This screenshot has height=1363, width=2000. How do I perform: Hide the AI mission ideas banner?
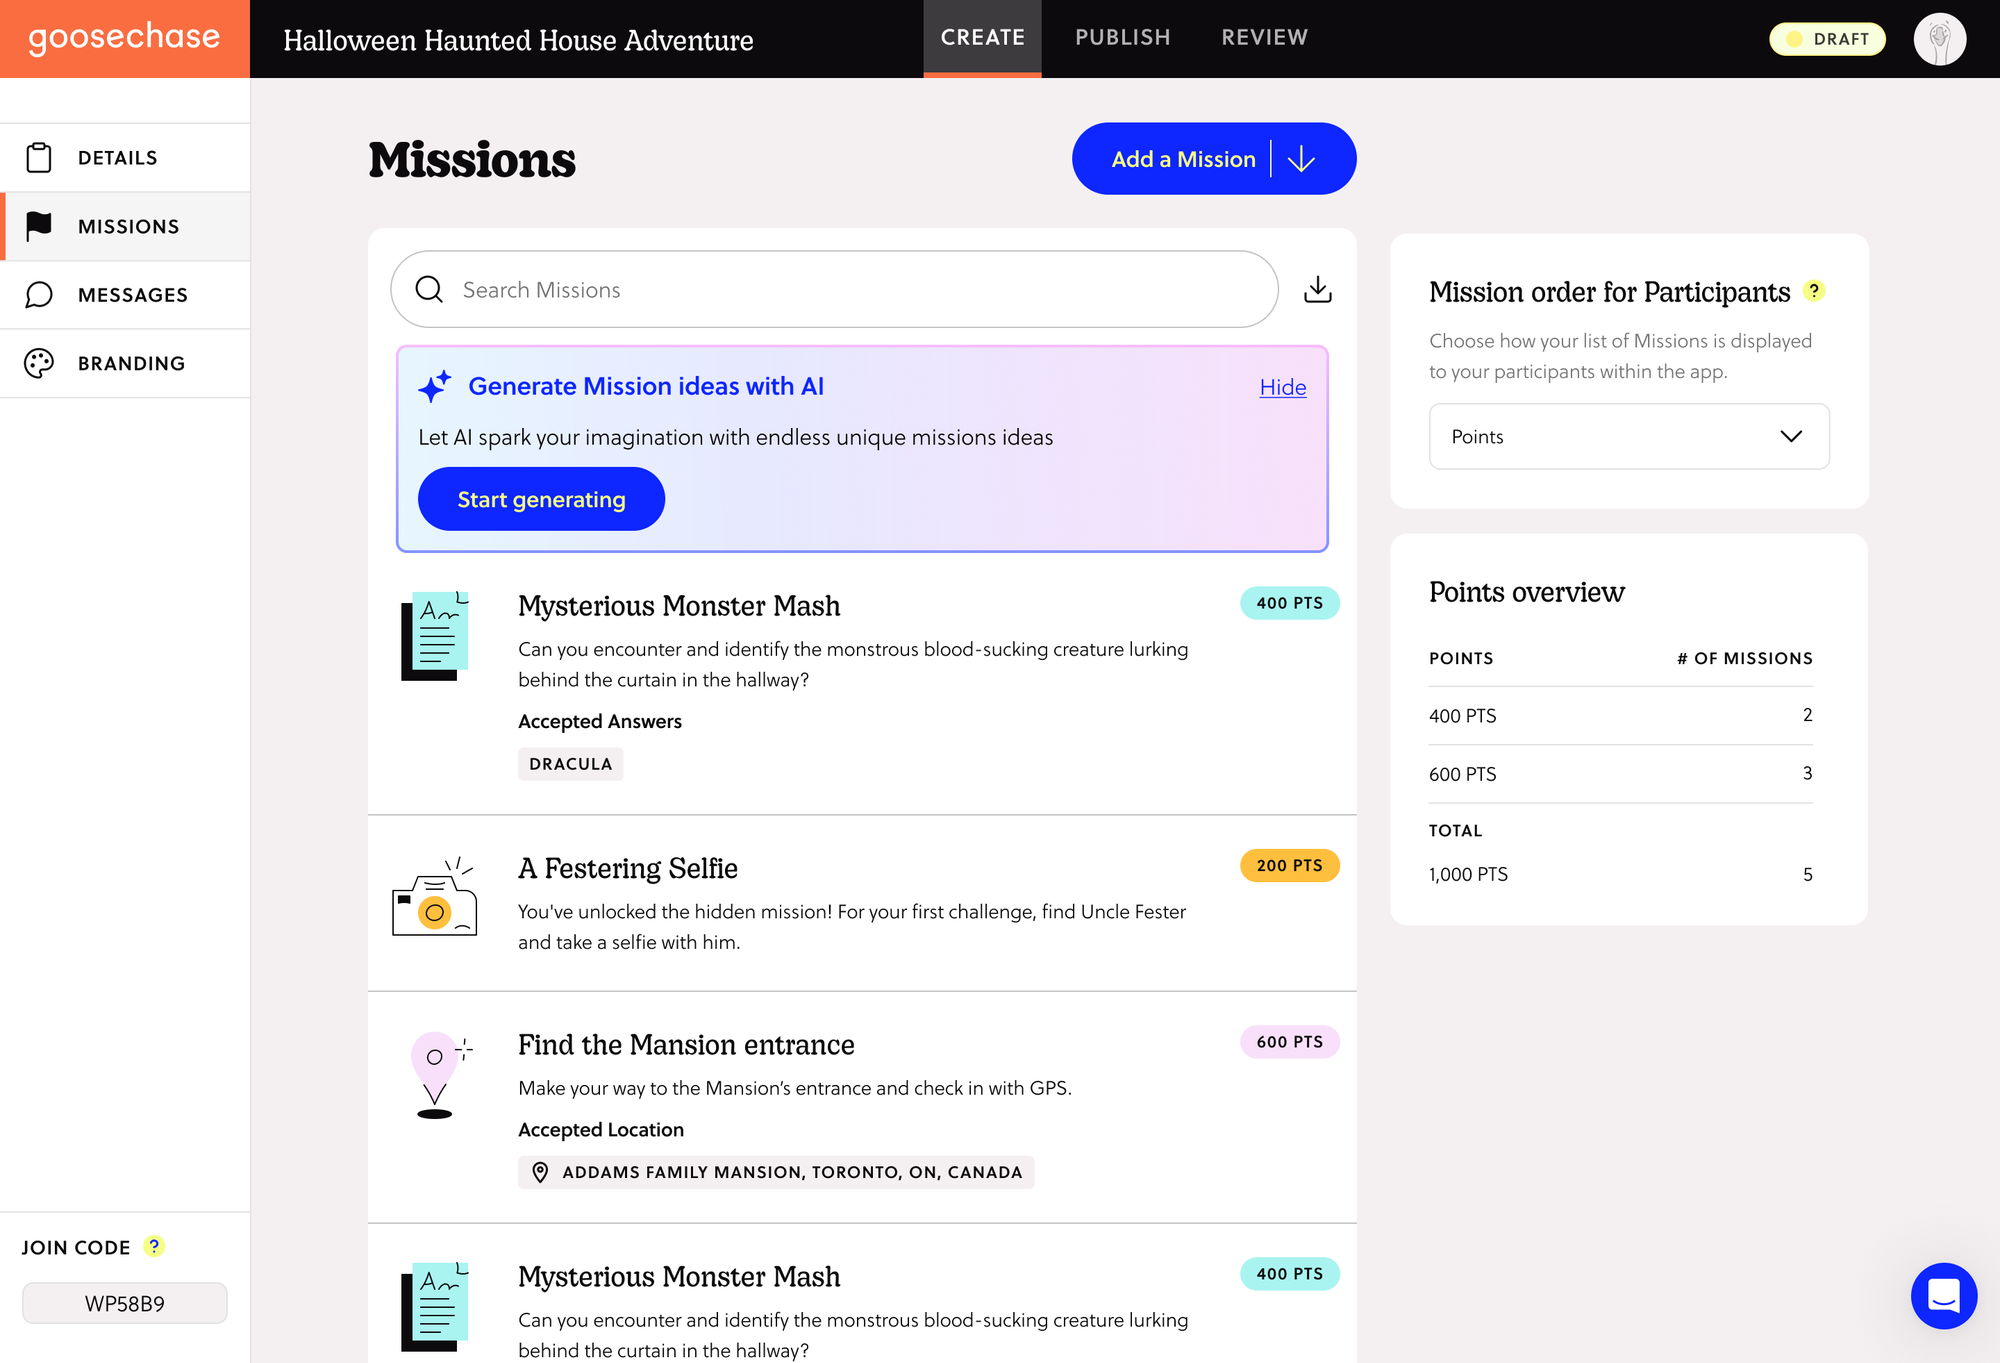tap(1282, 387)
